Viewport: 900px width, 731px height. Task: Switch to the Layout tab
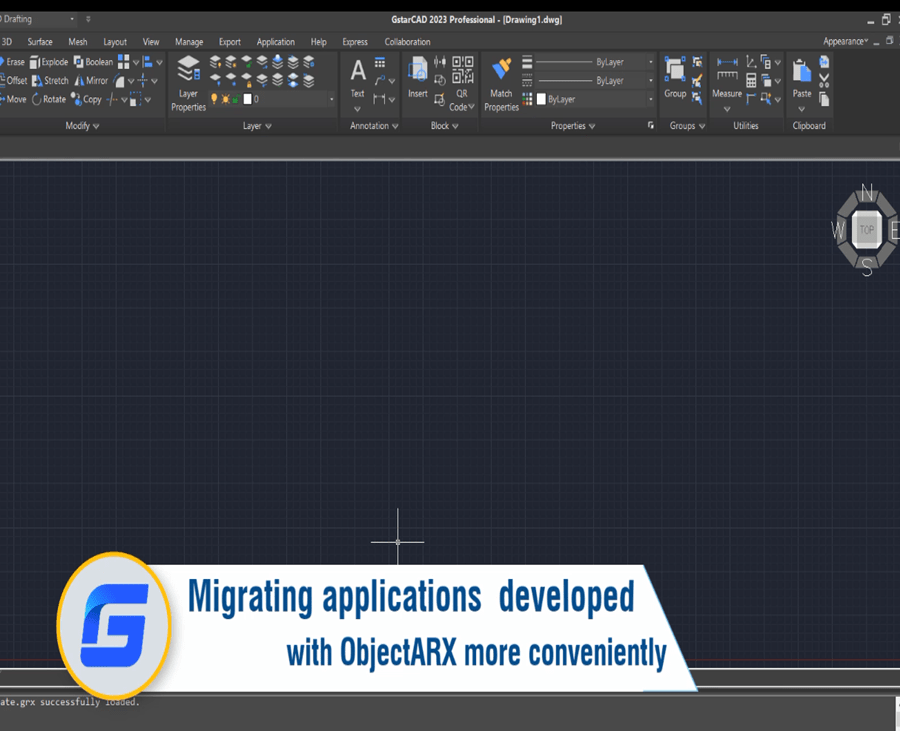114,42
